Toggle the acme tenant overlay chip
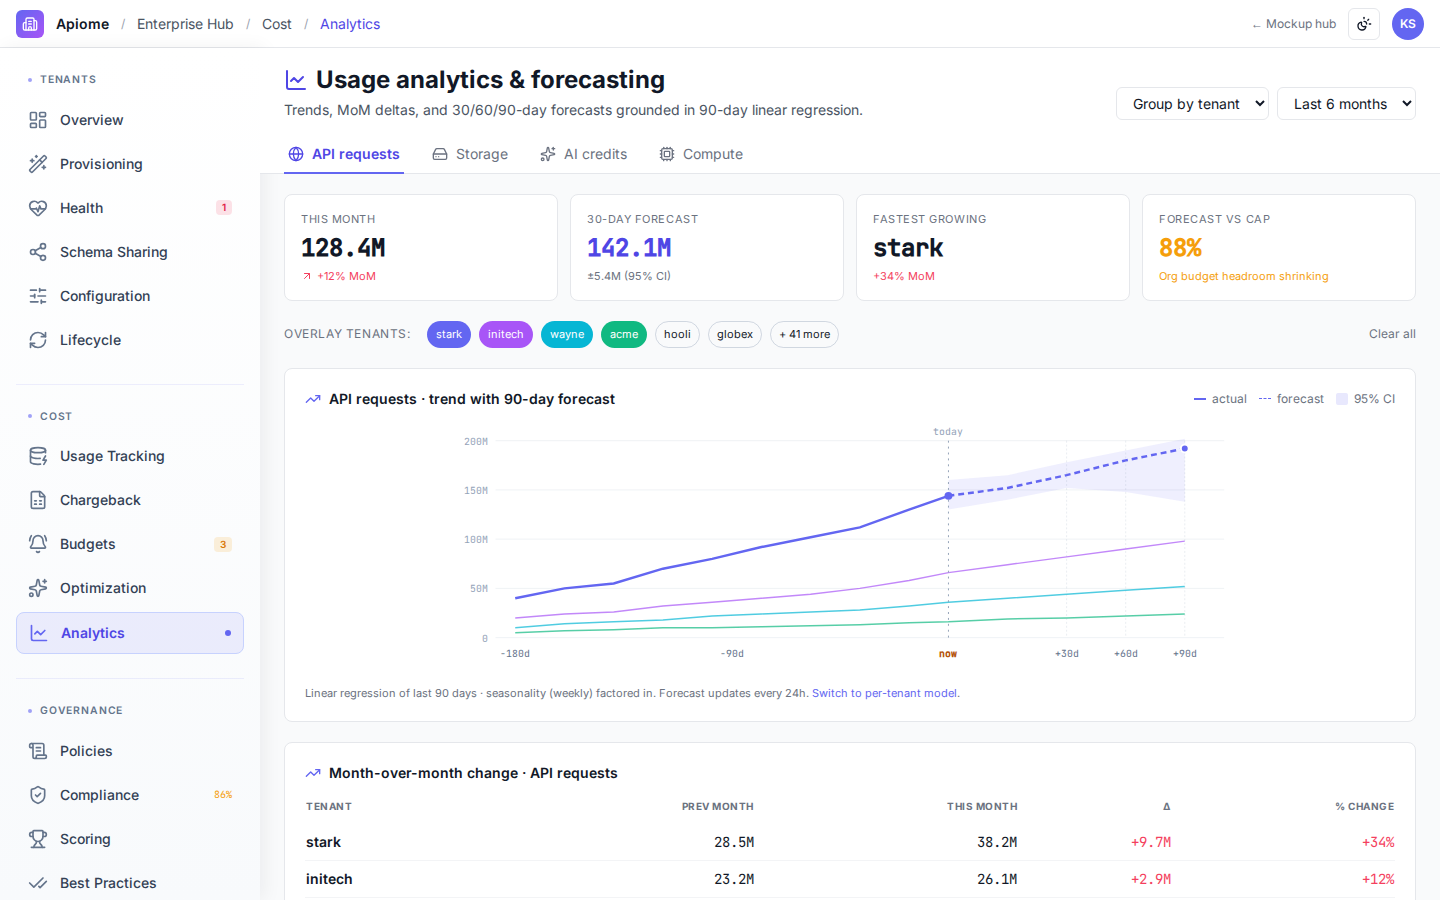The height and width of the screenshot is (900, 1440). 624,334
